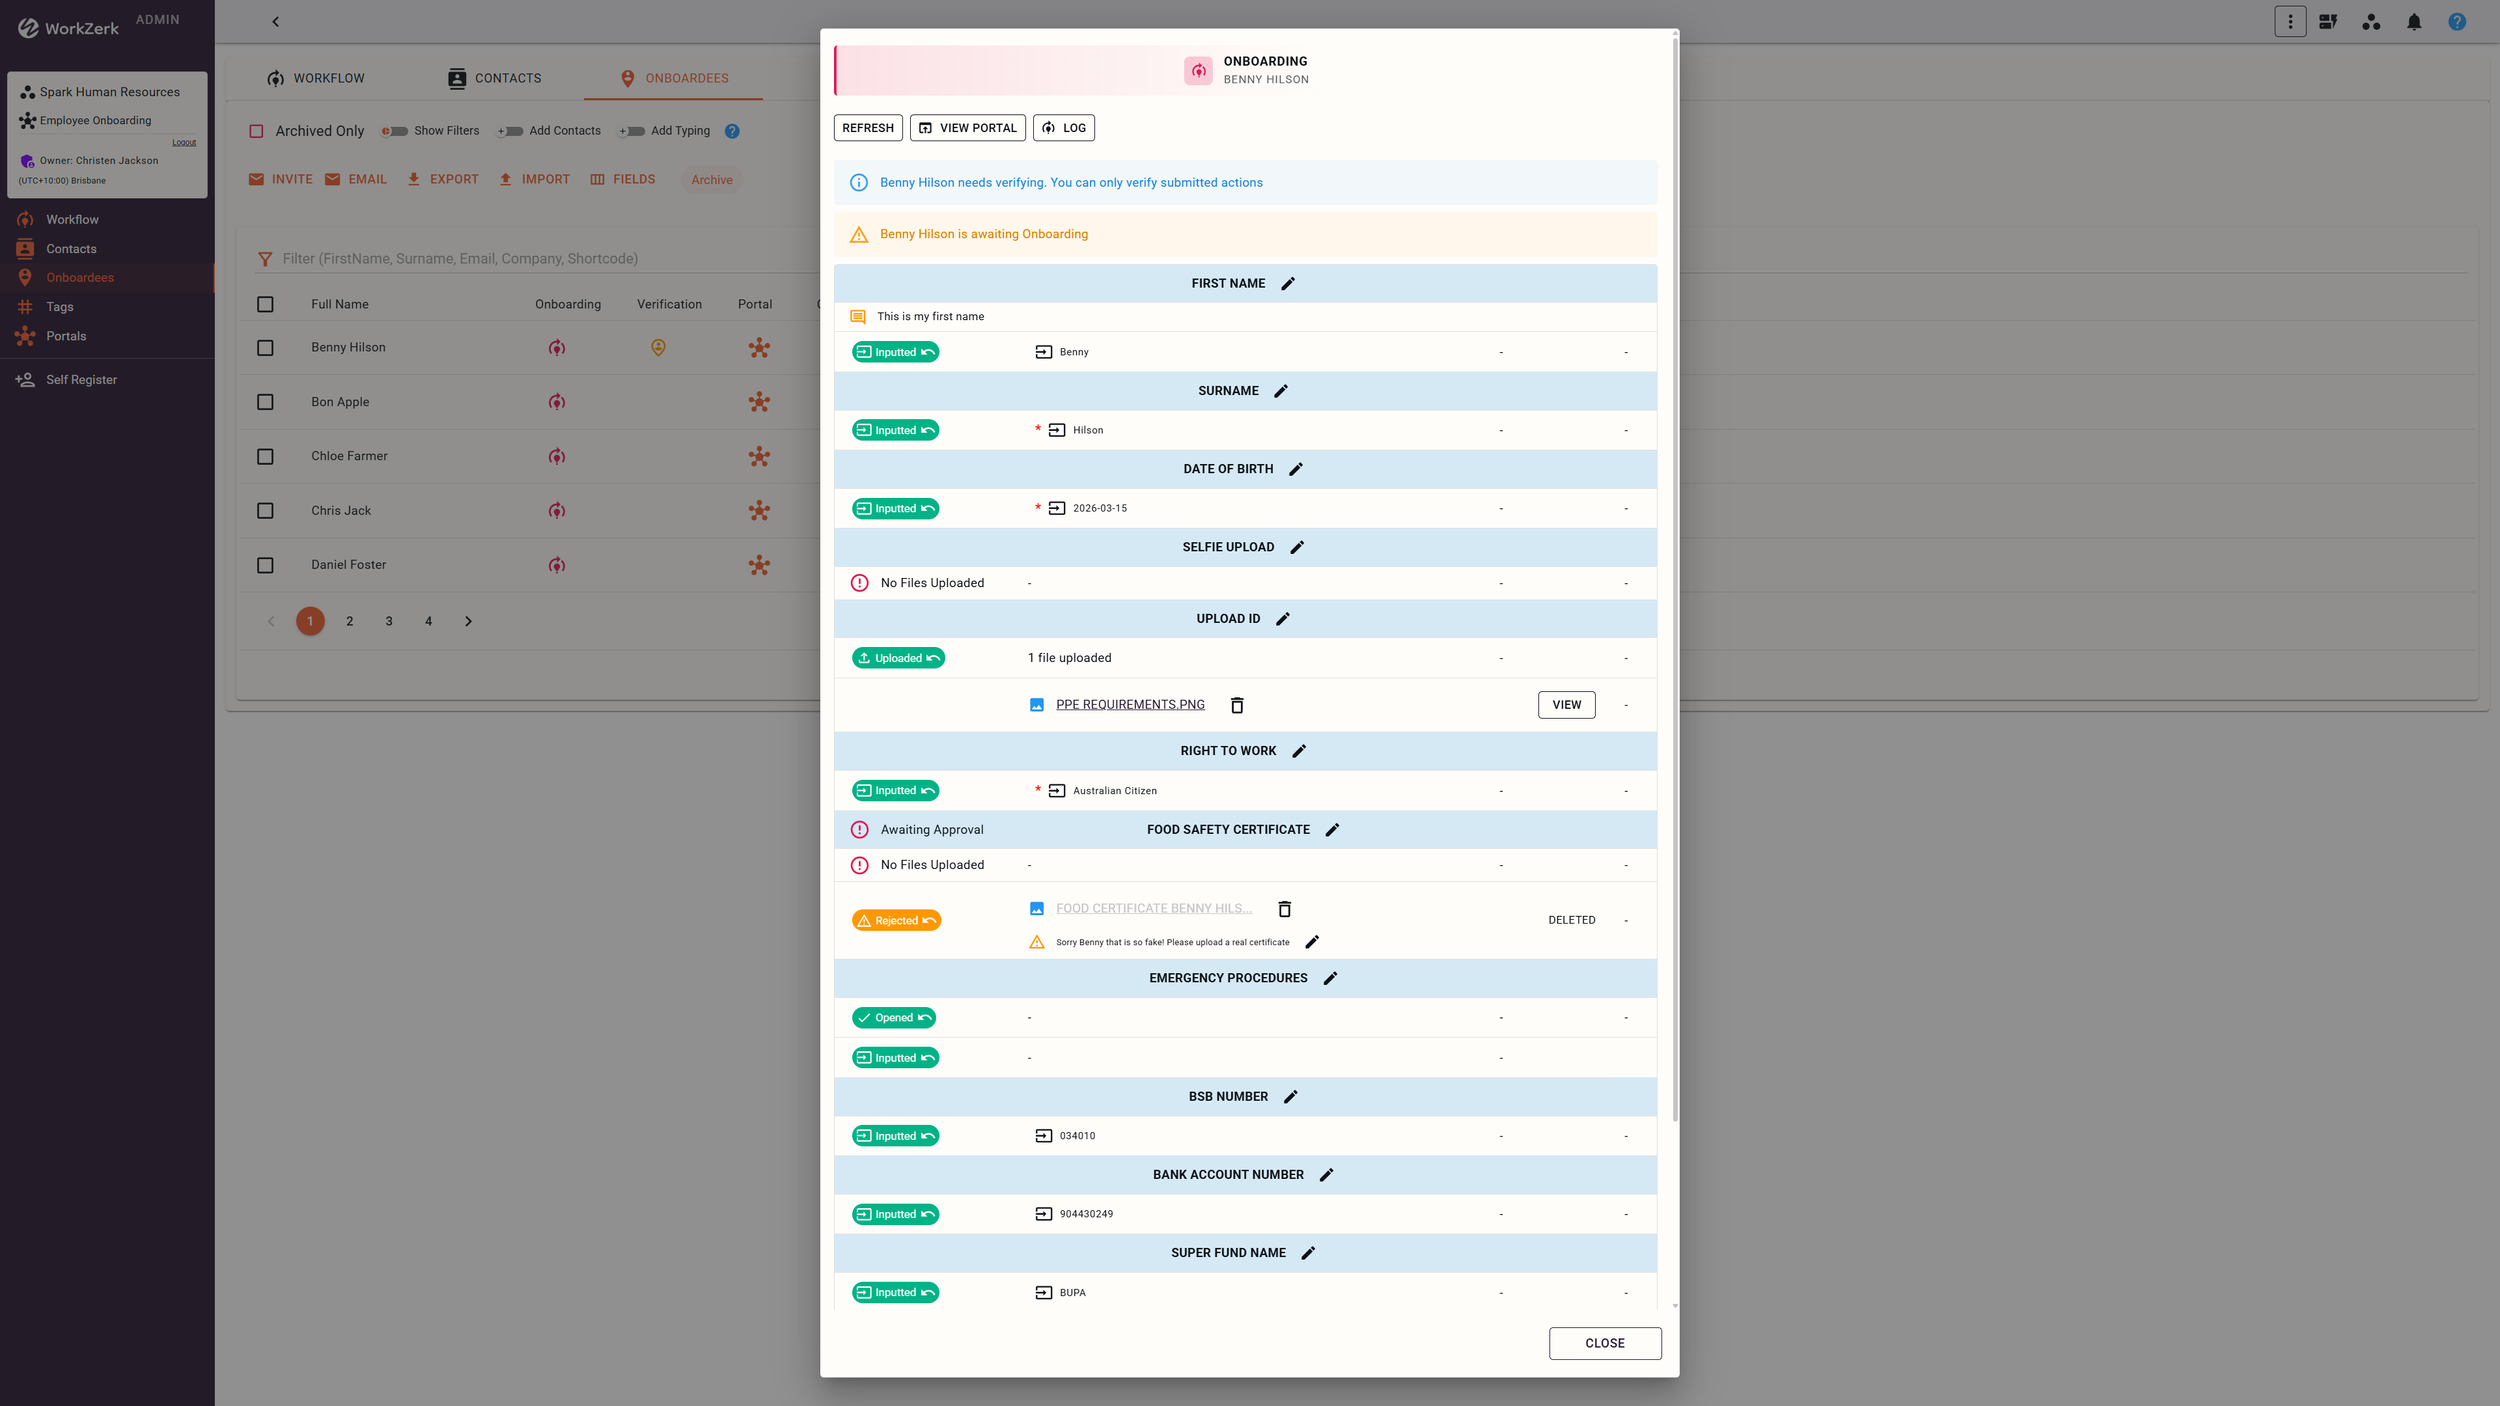Screen dimensions: 2500x1406
Task: Edit the rejection comment with the pencil icon
Action: tap(1312, 942)
